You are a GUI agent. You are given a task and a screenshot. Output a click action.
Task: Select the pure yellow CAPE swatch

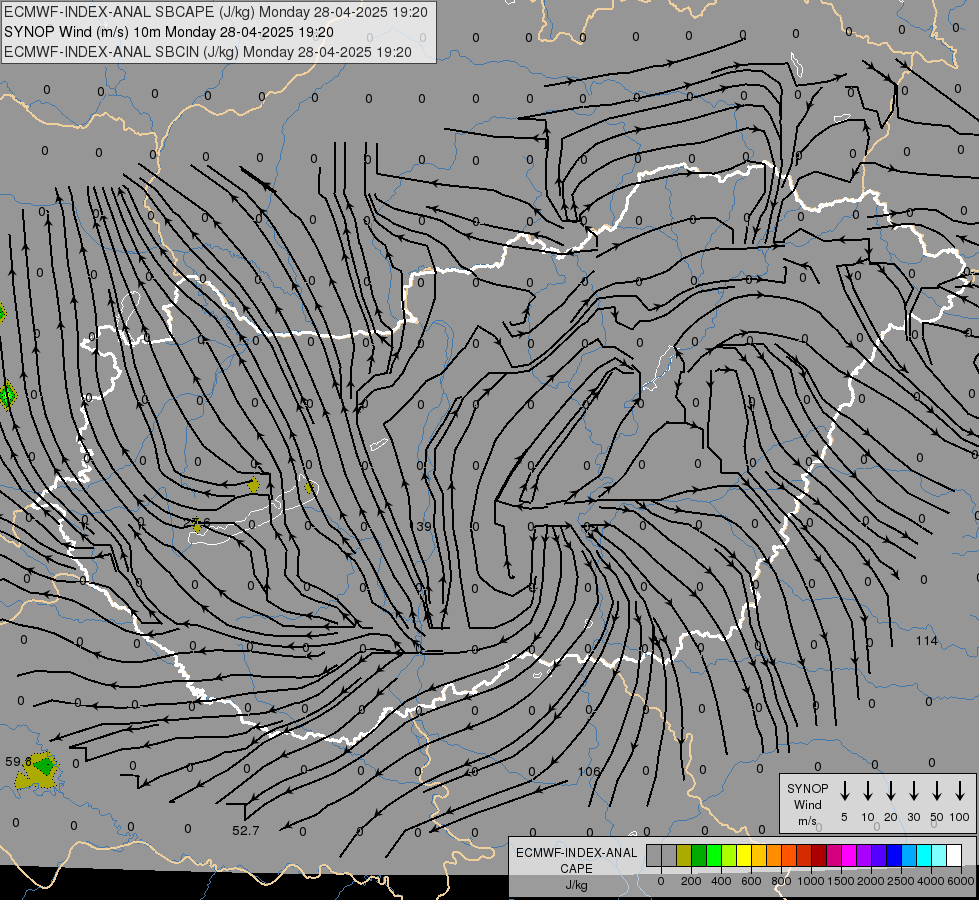pyautogui.click(x=744, y=855)
